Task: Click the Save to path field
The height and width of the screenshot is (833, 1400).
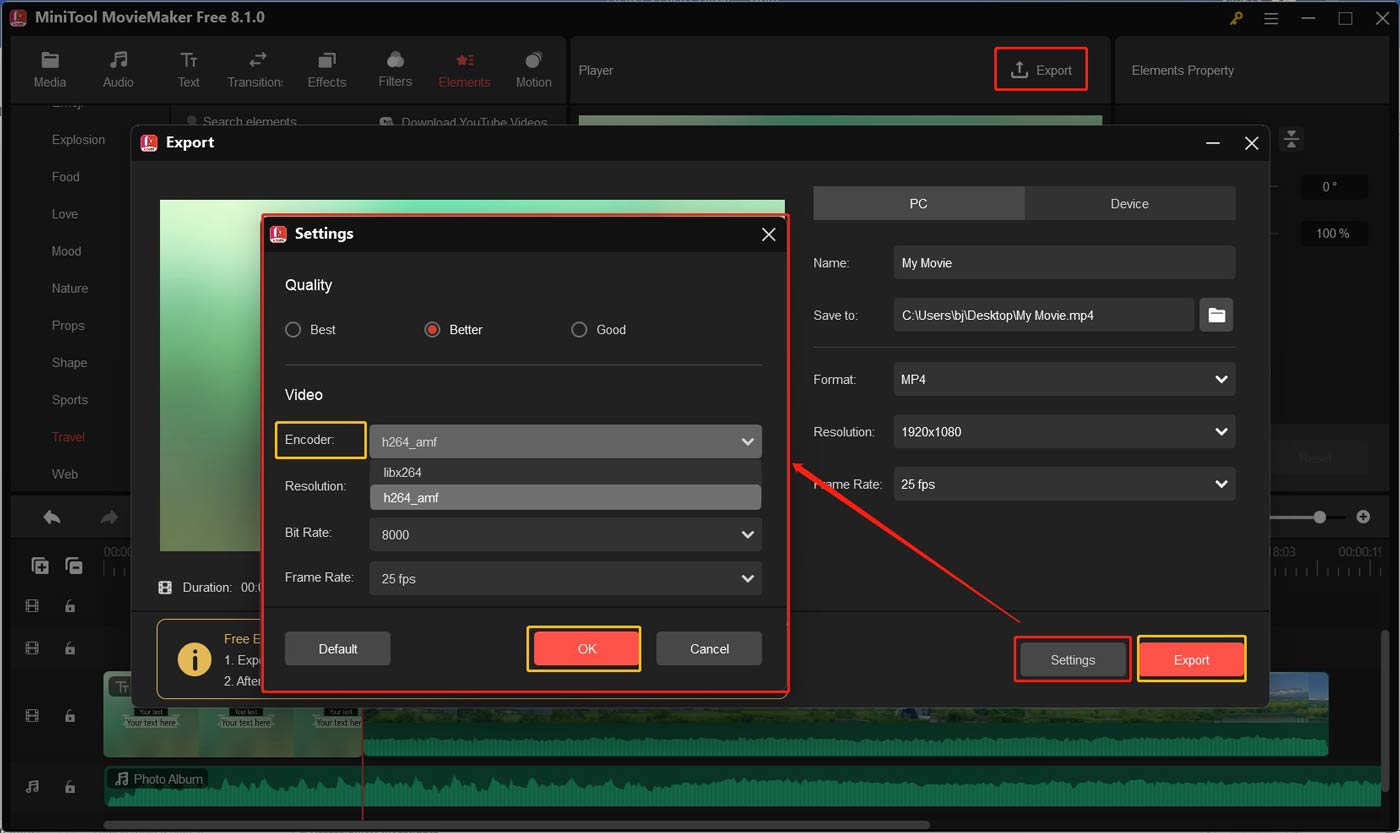Action: [x=1044, y=315]
